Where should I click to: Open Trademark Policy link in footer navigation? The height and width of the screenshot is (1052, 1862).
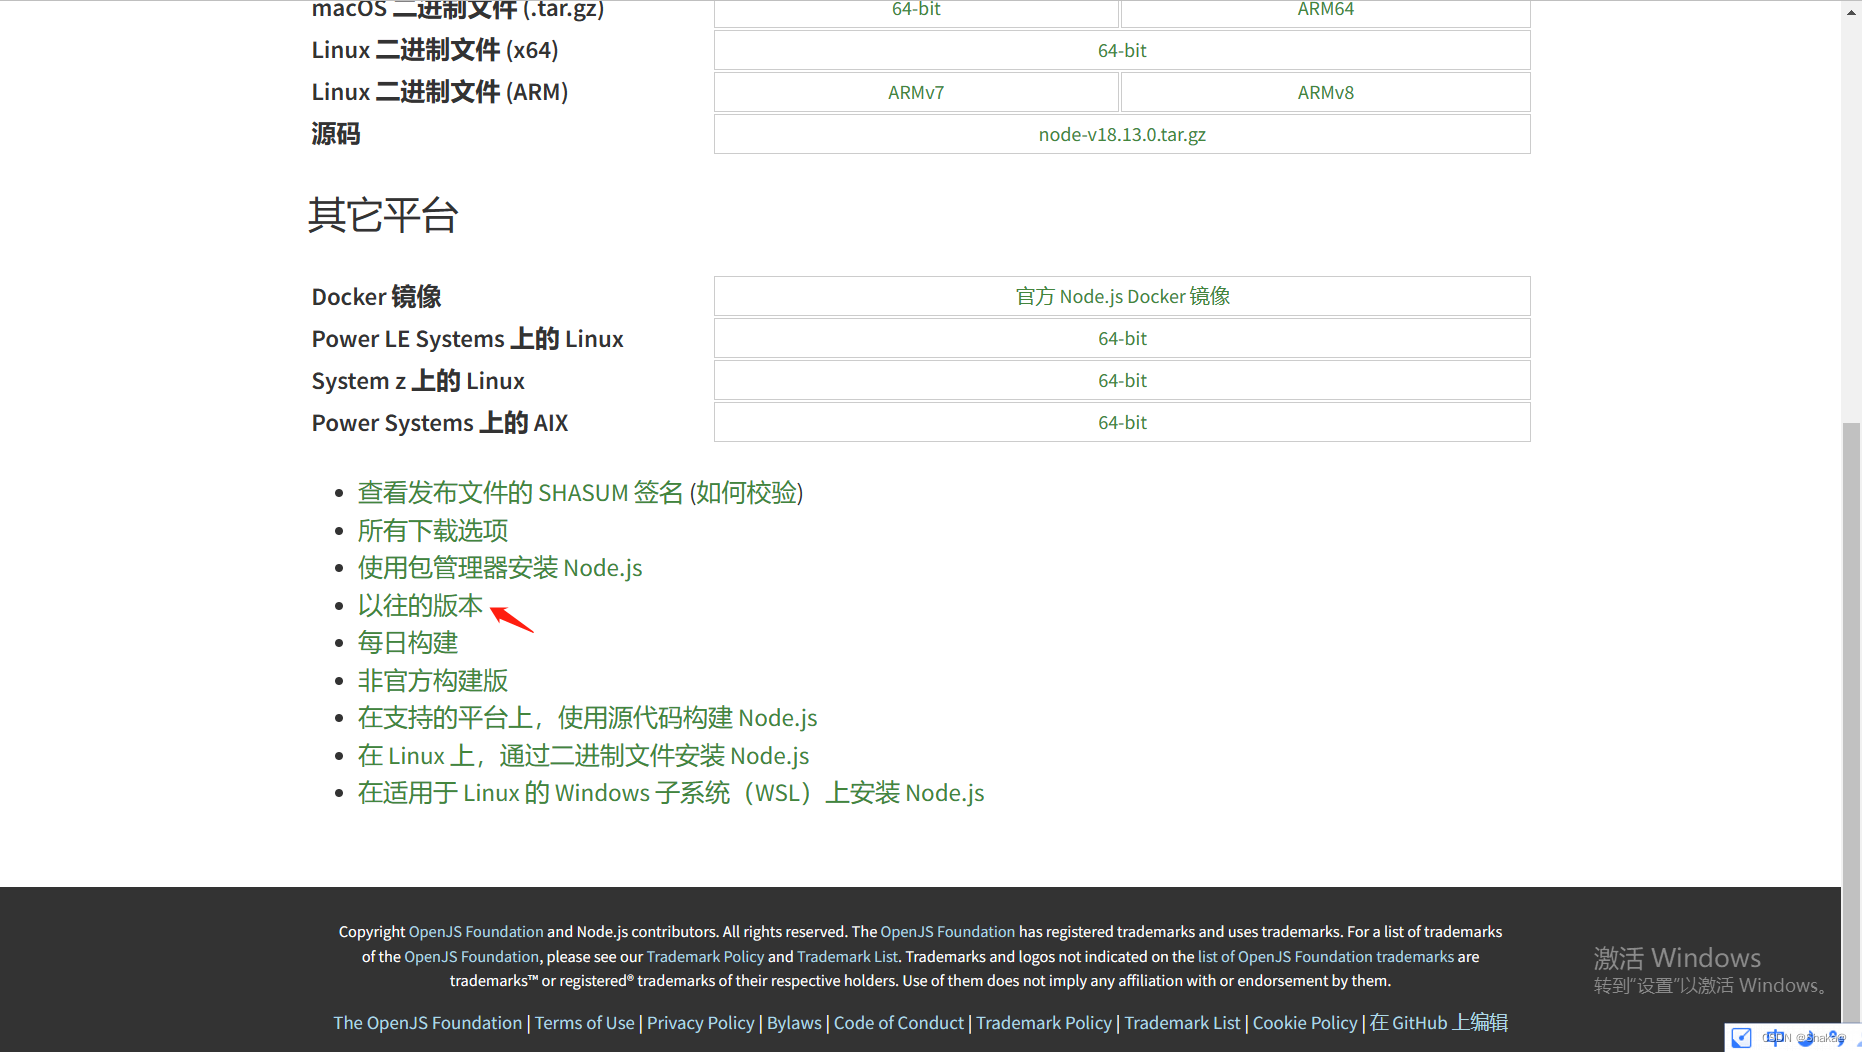pos(1044,1023)
